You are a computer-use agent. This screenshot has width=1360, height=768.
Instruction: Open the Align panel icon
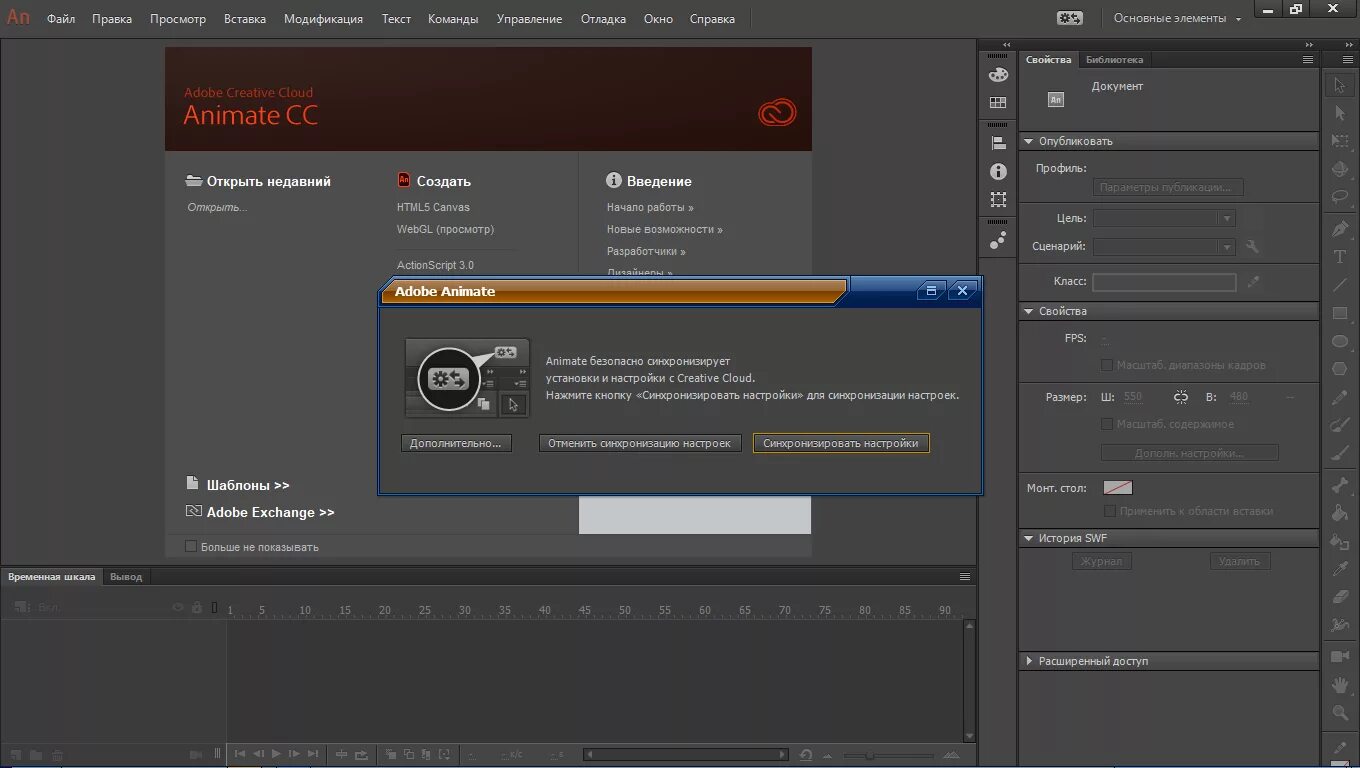[998, 143]
